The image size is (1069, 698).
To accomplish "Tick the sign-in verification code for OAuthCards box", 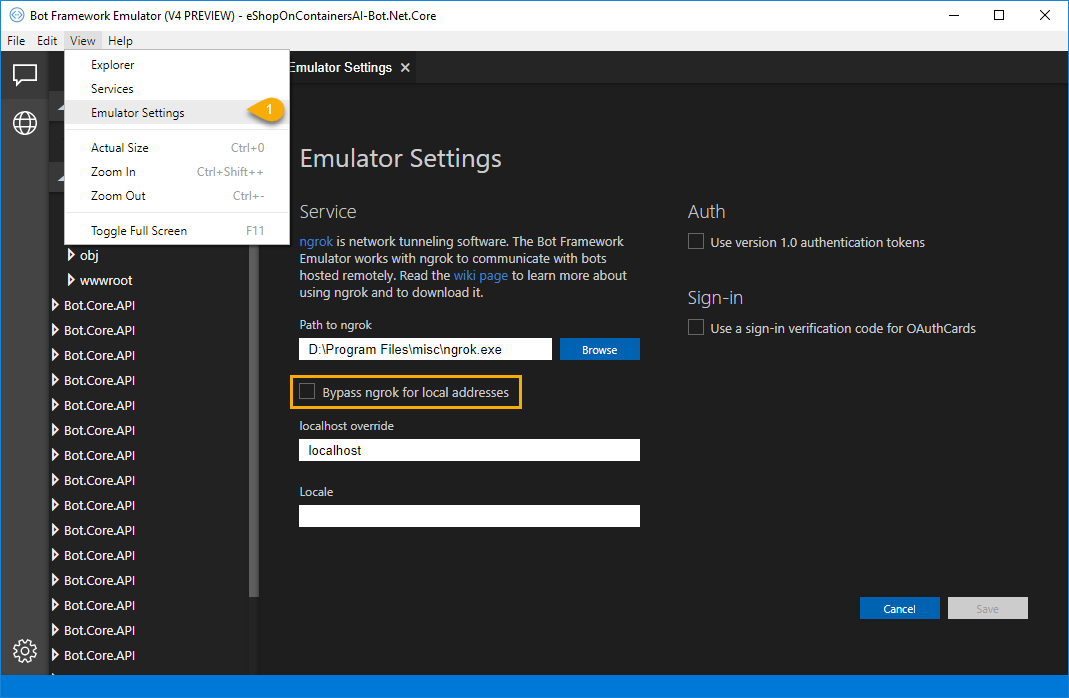I will (695, 327).
